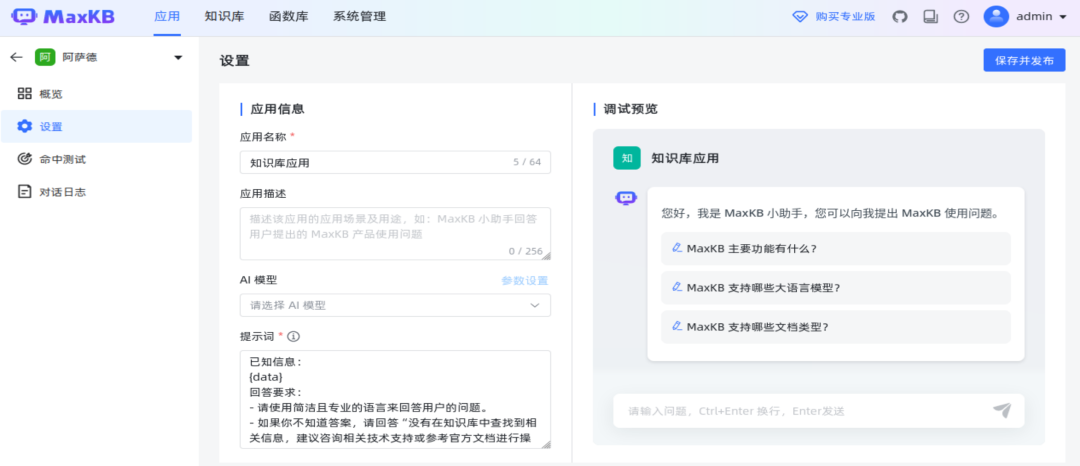
Task: Click the diamond icon beside 购买专业版
Action: tap(800, 17)
